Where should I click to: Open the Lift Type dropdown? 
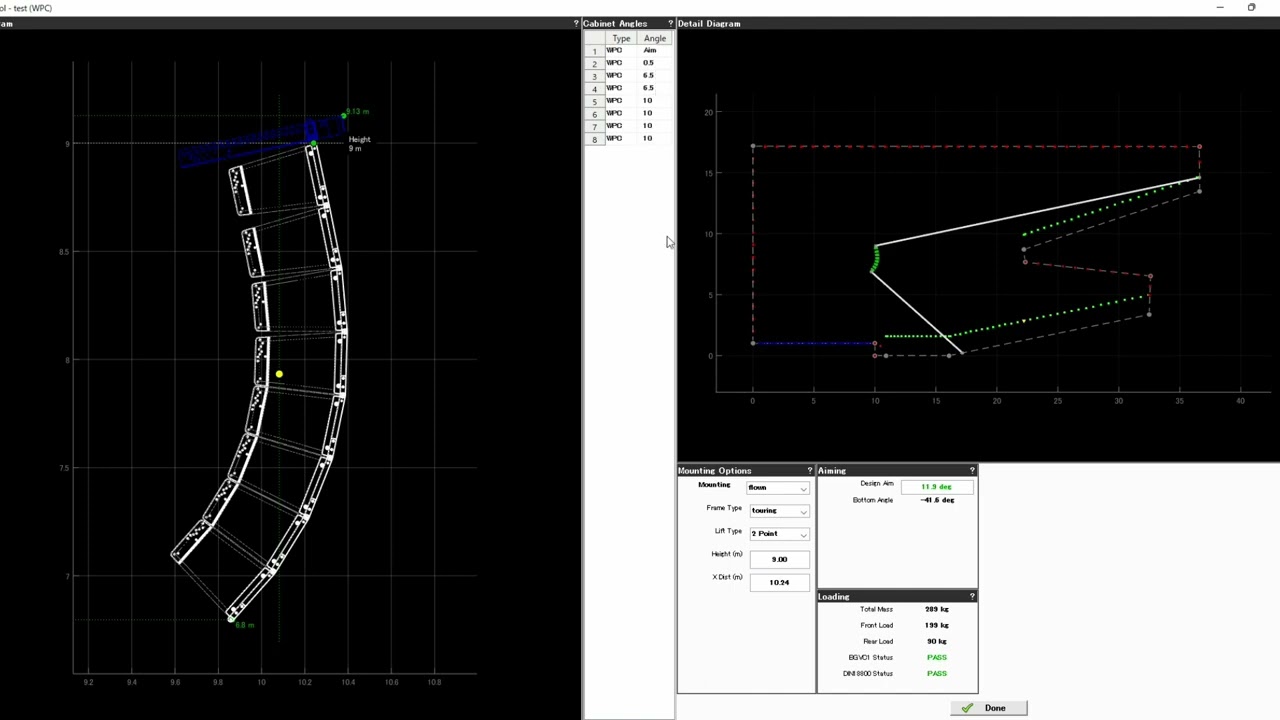click(x=778, y=534)
